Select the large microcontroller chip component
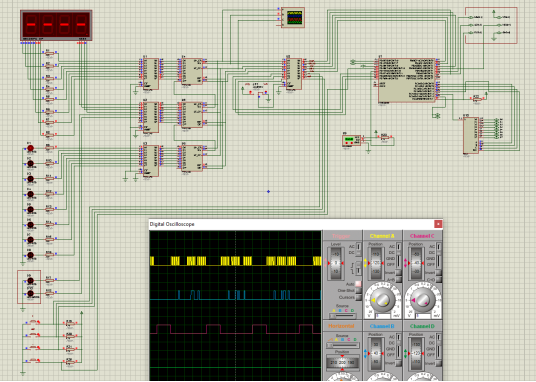Viewport: 536px width, 382px height. click(407, 80)
